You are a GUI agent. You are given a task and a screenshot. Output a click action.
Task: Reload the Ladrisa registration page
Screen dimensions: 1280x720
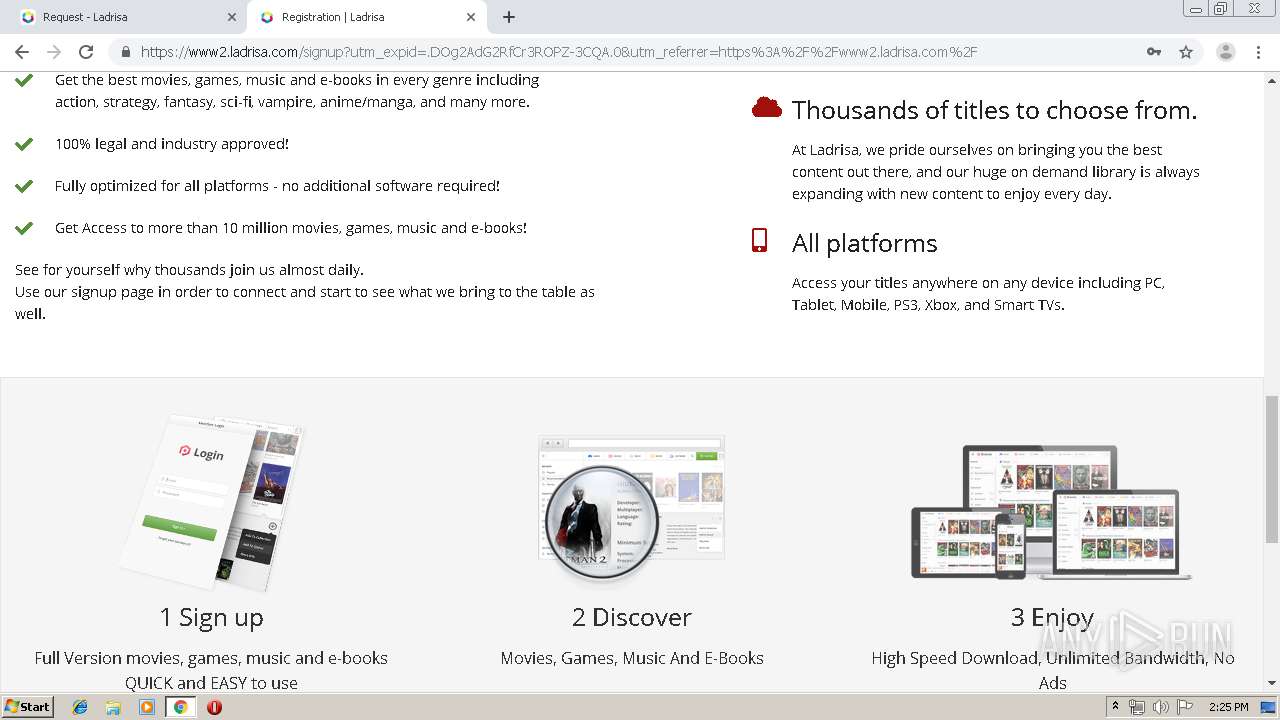click(x=86, y=52)
